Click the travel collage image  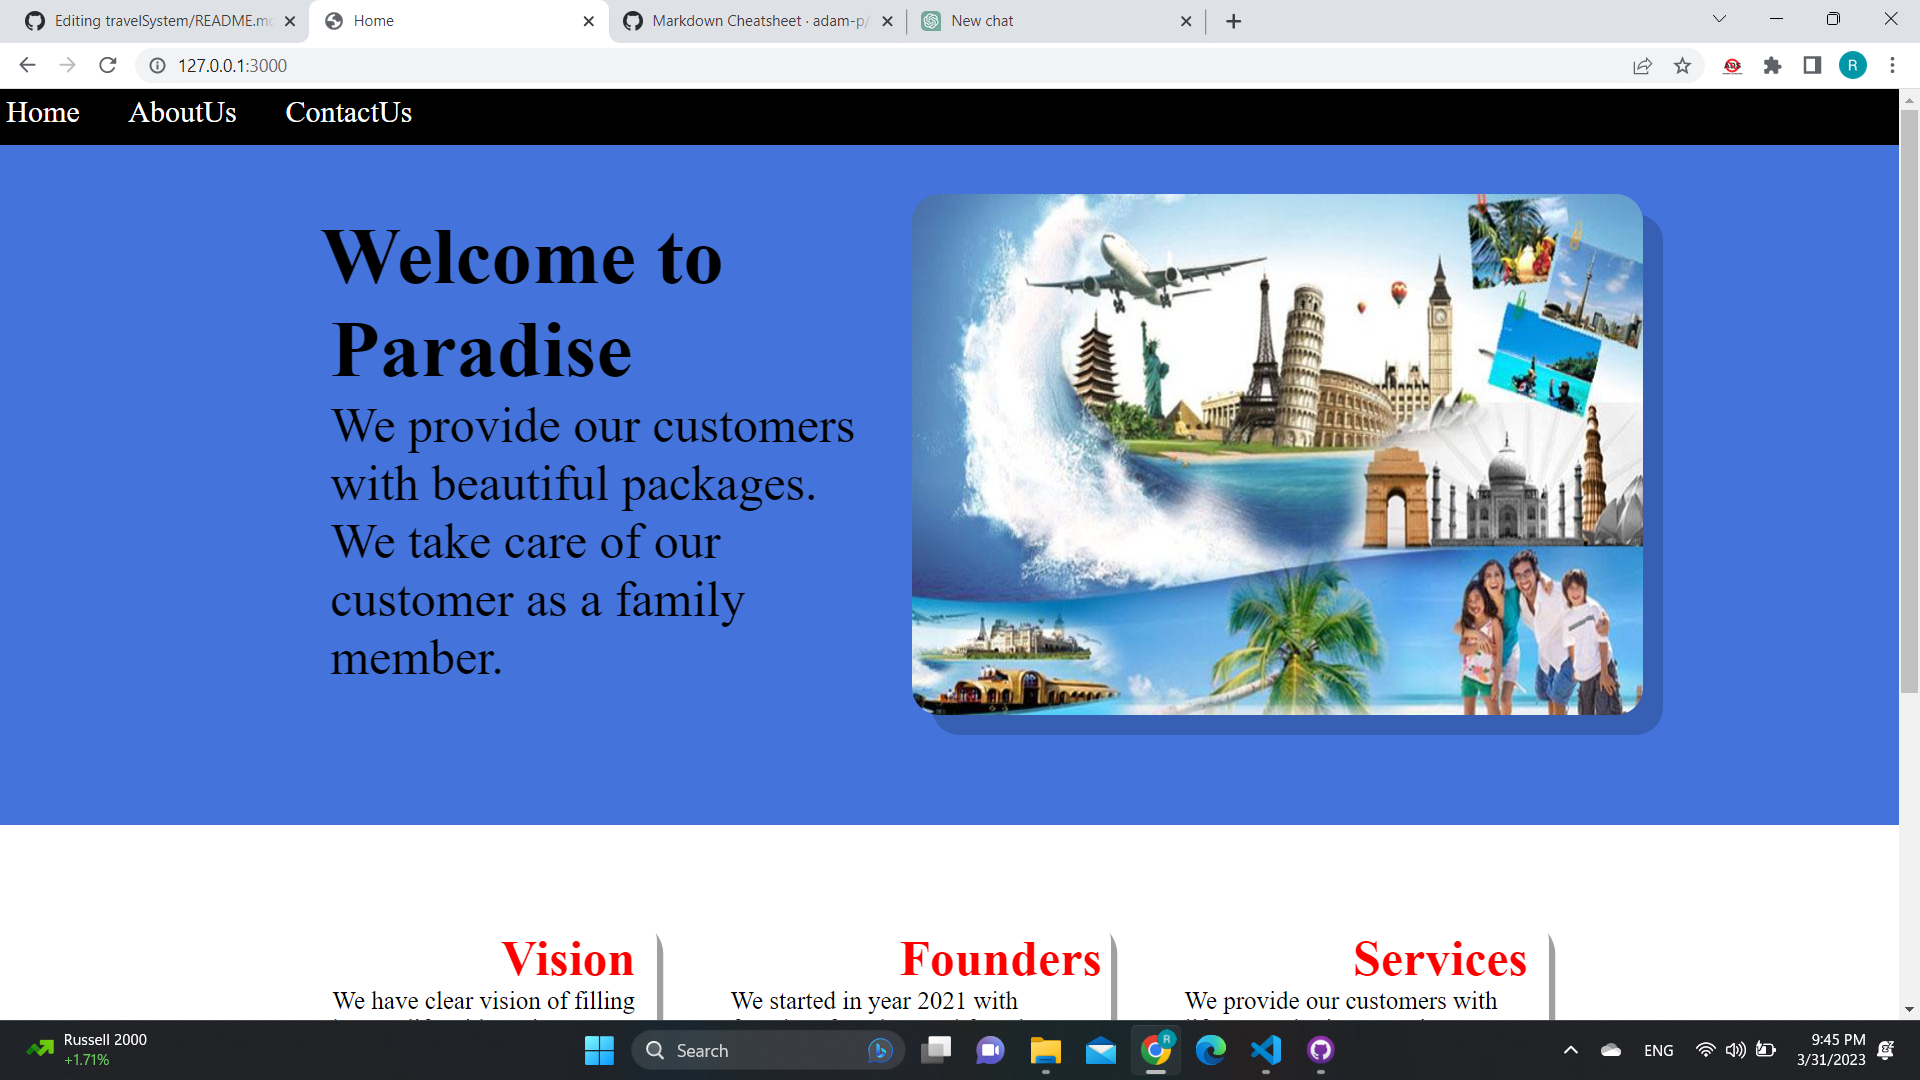pyautogui.click(x=1276, y=454)
